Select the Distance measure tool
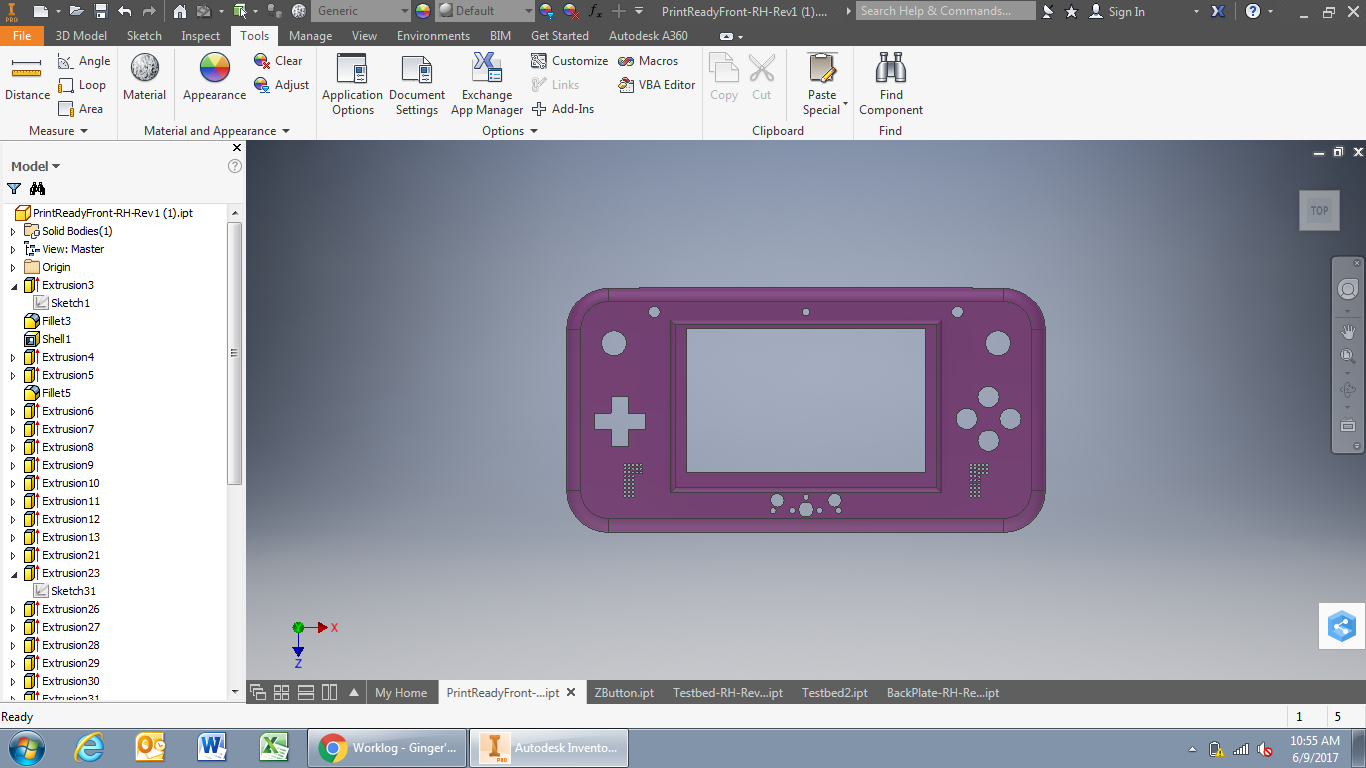Screen dimensions: 1366x768 (27, 79)
